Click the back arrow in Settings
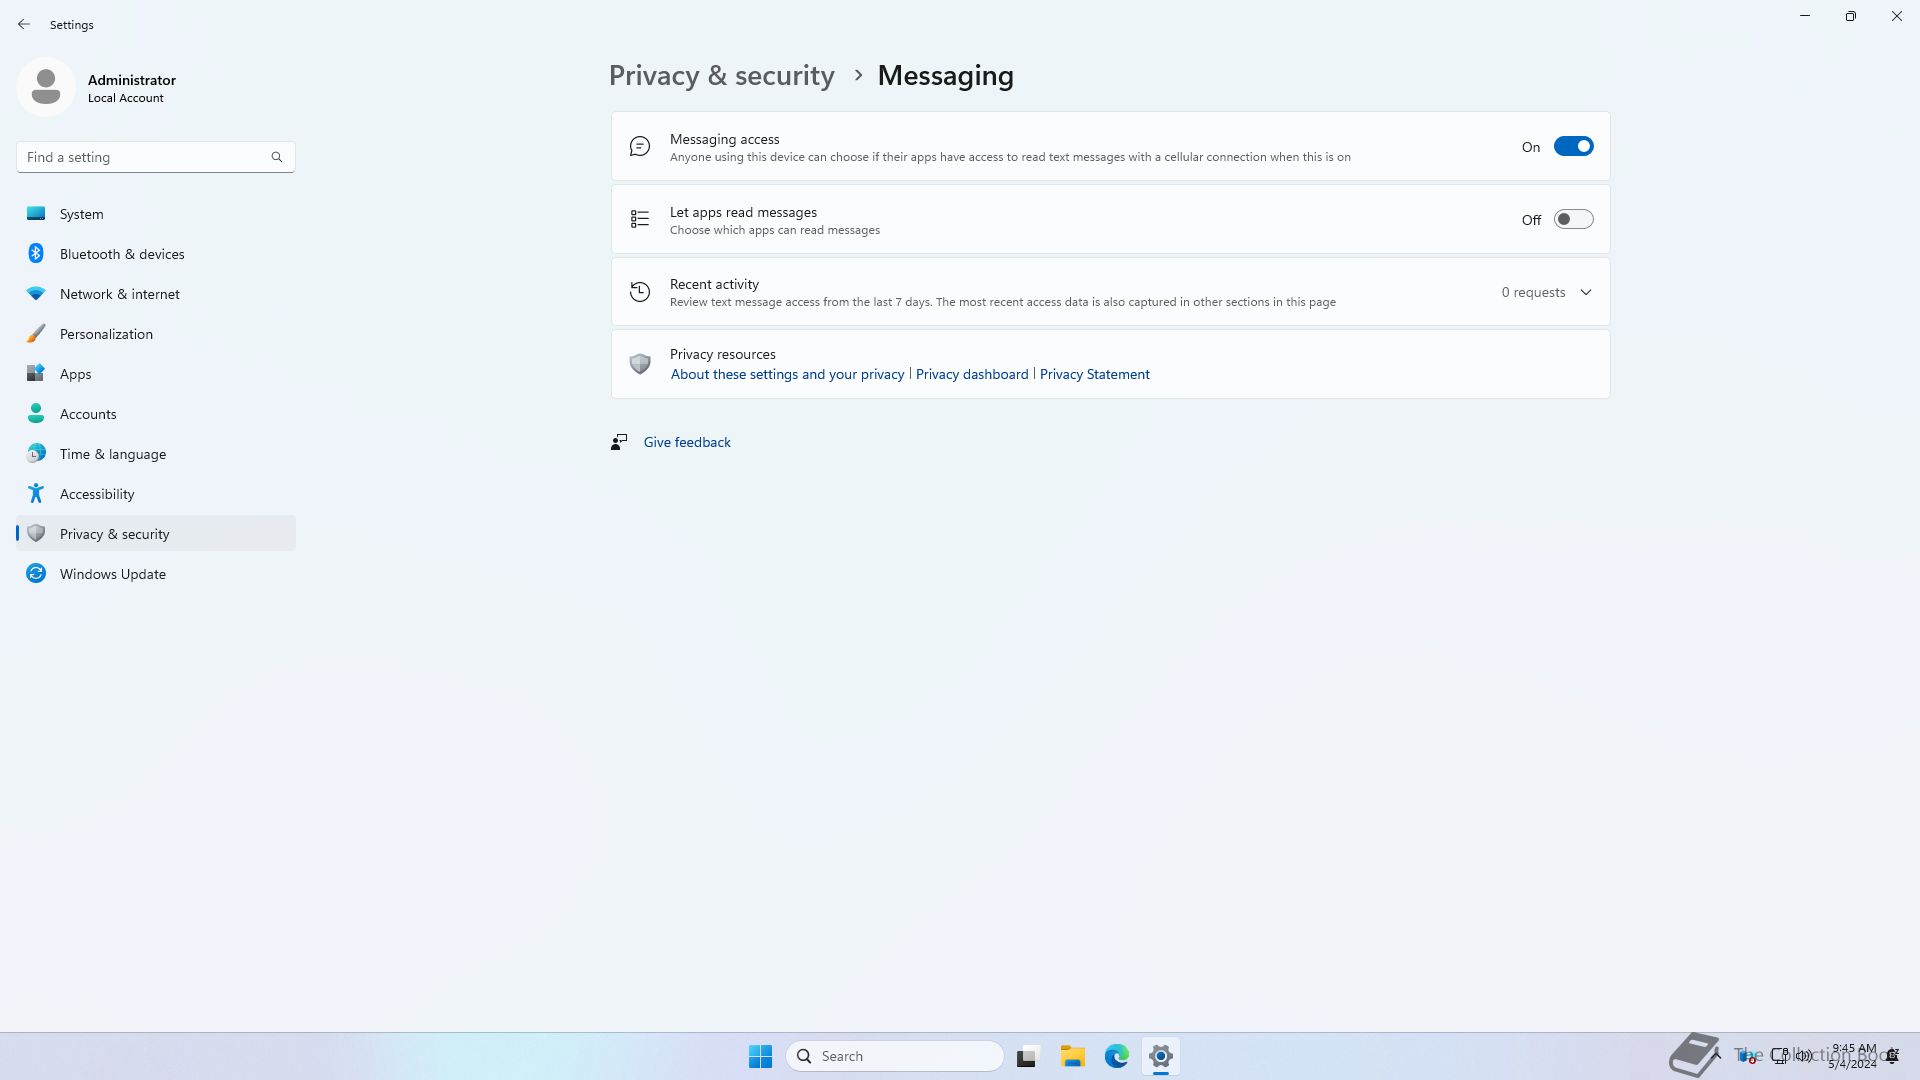Screen dimensions: 1920x1080 [24, 24]
